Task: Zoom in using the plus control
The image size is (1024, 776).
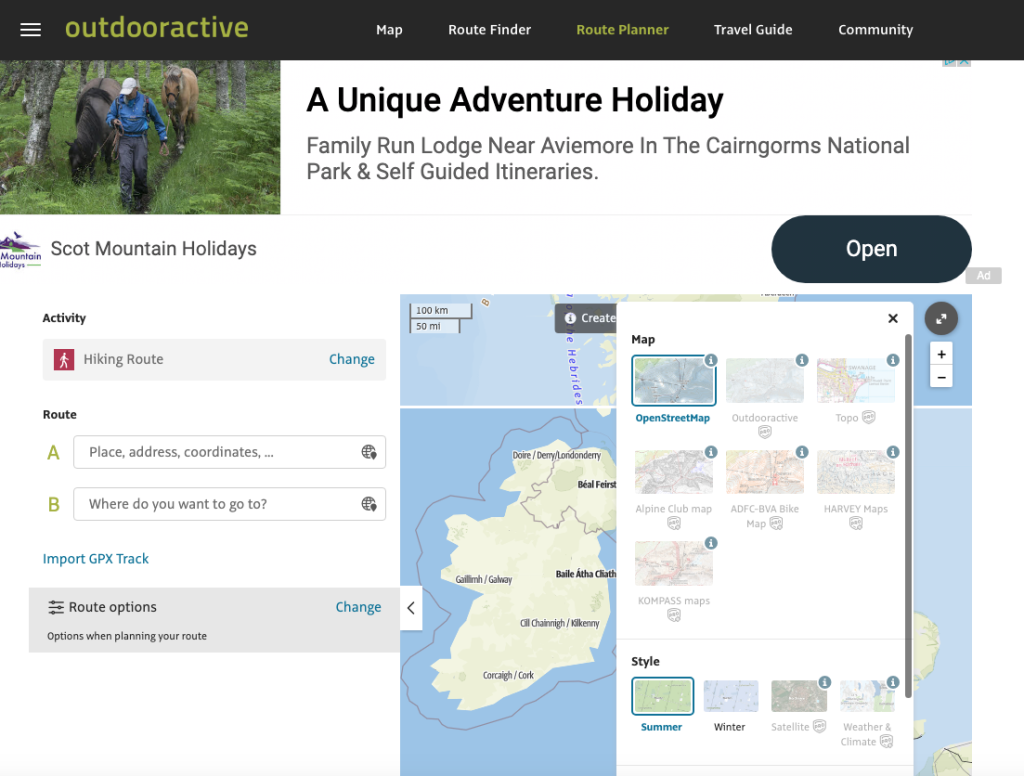Action: point(941,353)
